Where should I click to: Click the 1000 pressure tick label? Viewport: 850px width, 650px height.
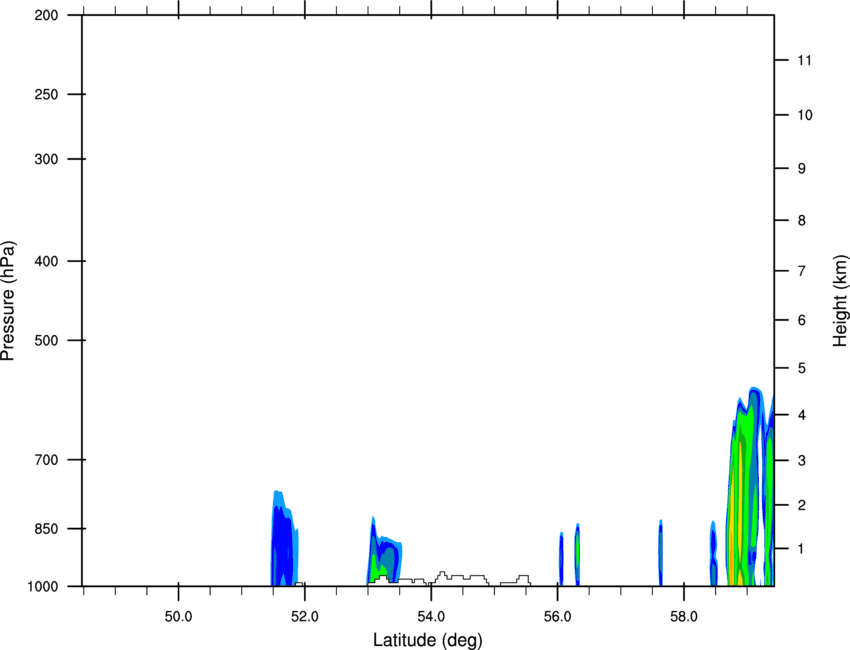point(42,587)
